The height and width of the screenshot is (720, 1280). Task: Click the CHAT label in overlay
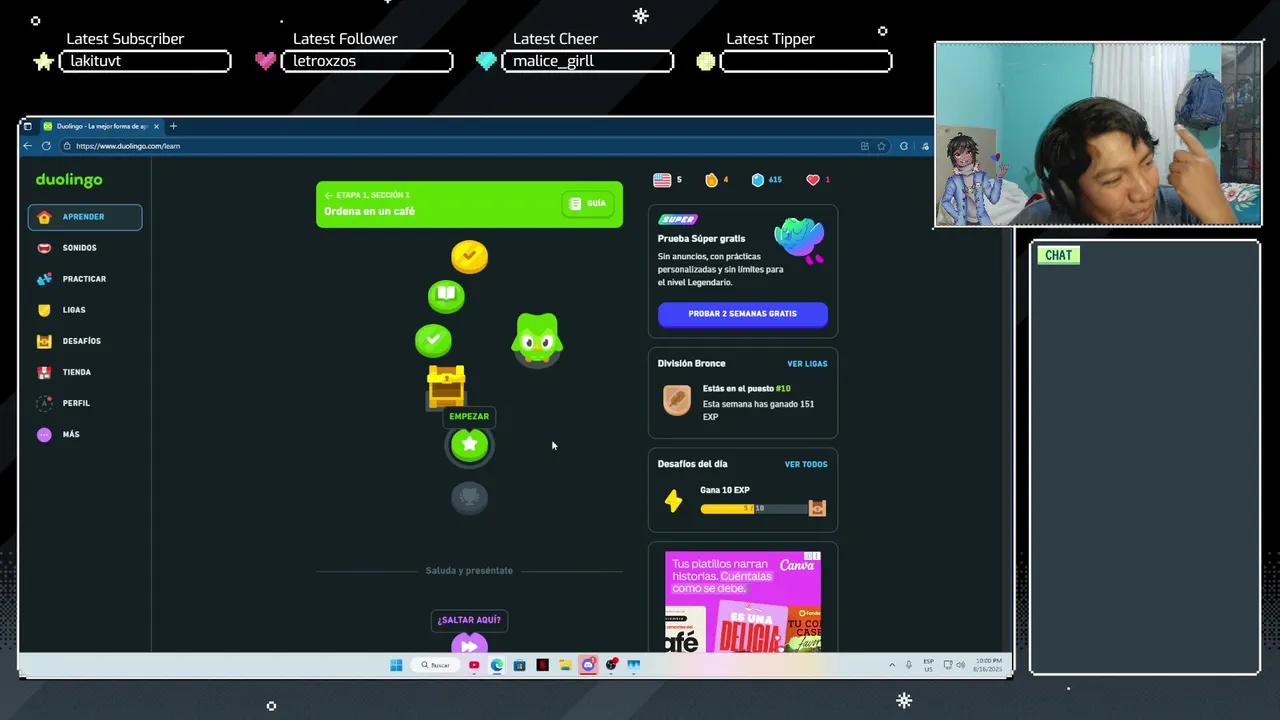1058,255
